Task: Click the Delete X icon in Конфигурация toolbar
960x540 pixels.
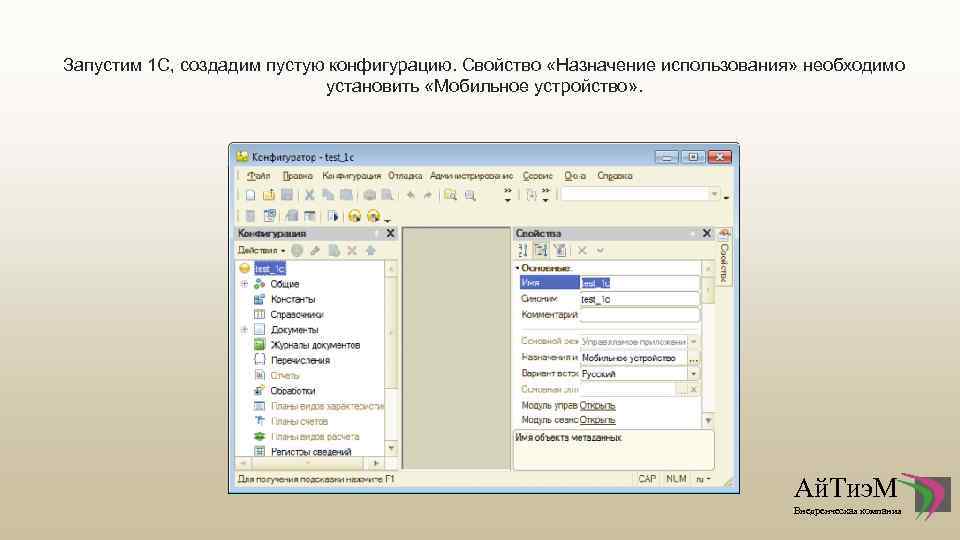Action: pos(352,250)
